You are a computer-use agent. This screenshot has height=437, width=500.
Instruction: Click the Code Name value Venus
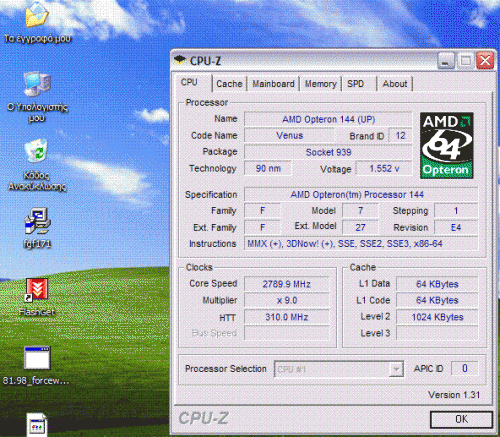(x=289, y=136)
